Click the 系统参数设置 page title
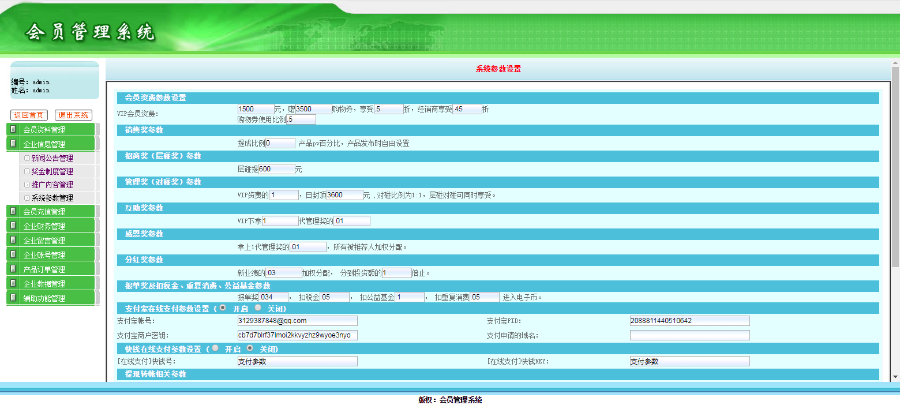 [x=498, y=69]
